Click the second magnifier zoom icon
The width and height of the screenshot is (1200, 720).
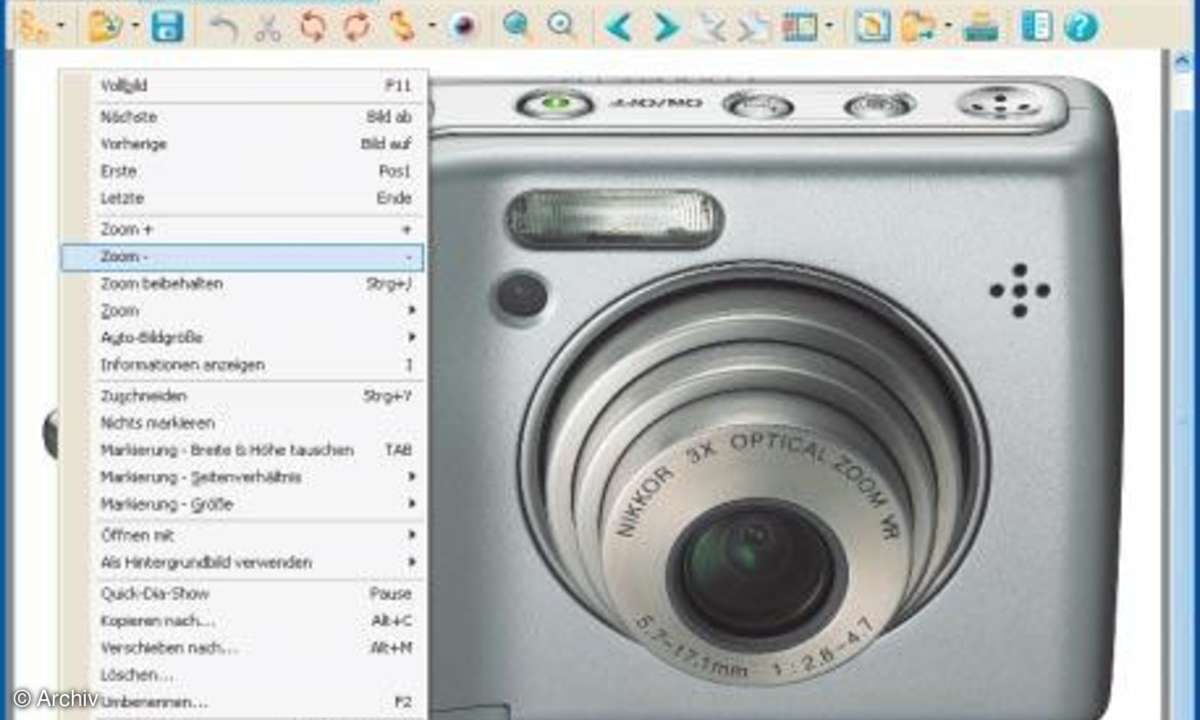562,26
